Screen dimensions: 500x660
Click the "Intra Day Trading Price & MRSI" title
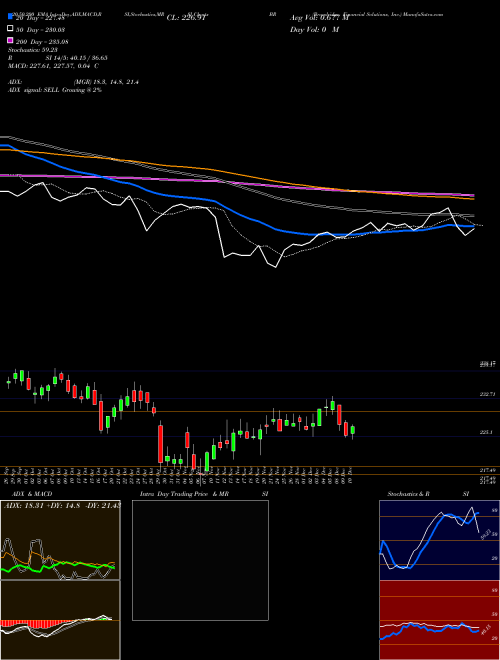(x=204, y=494)
